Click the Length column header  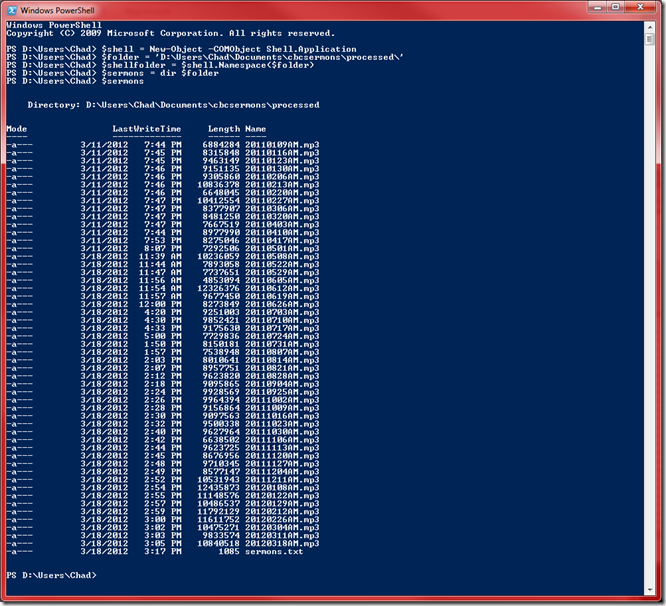click(x=223, y=129)
